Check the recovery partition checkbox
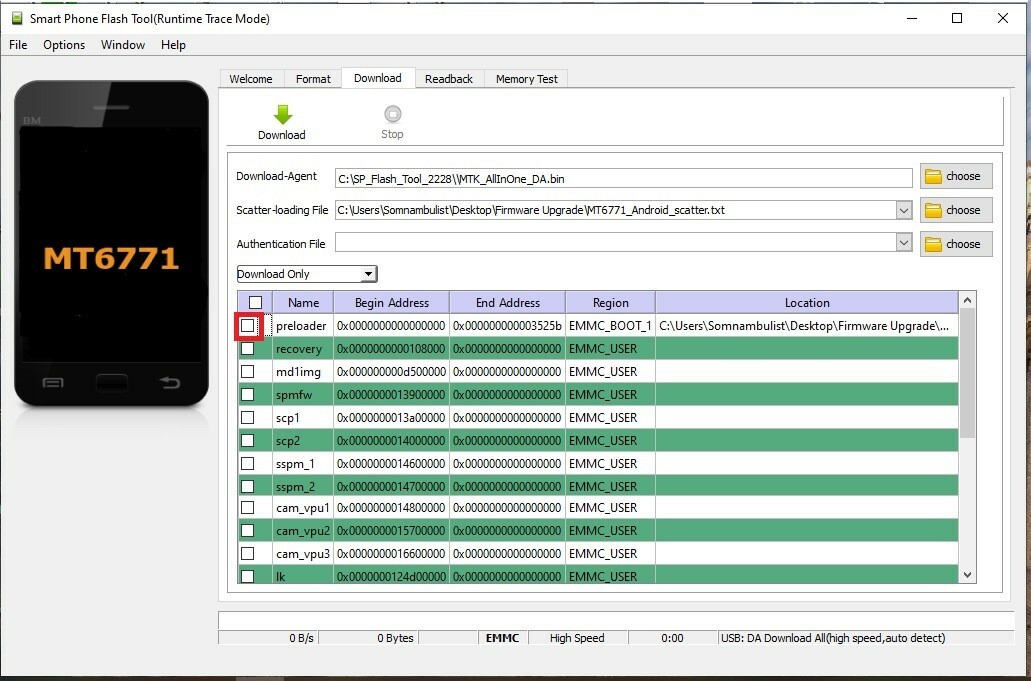This screenshot has height=681, width=1031. point(248,349)
